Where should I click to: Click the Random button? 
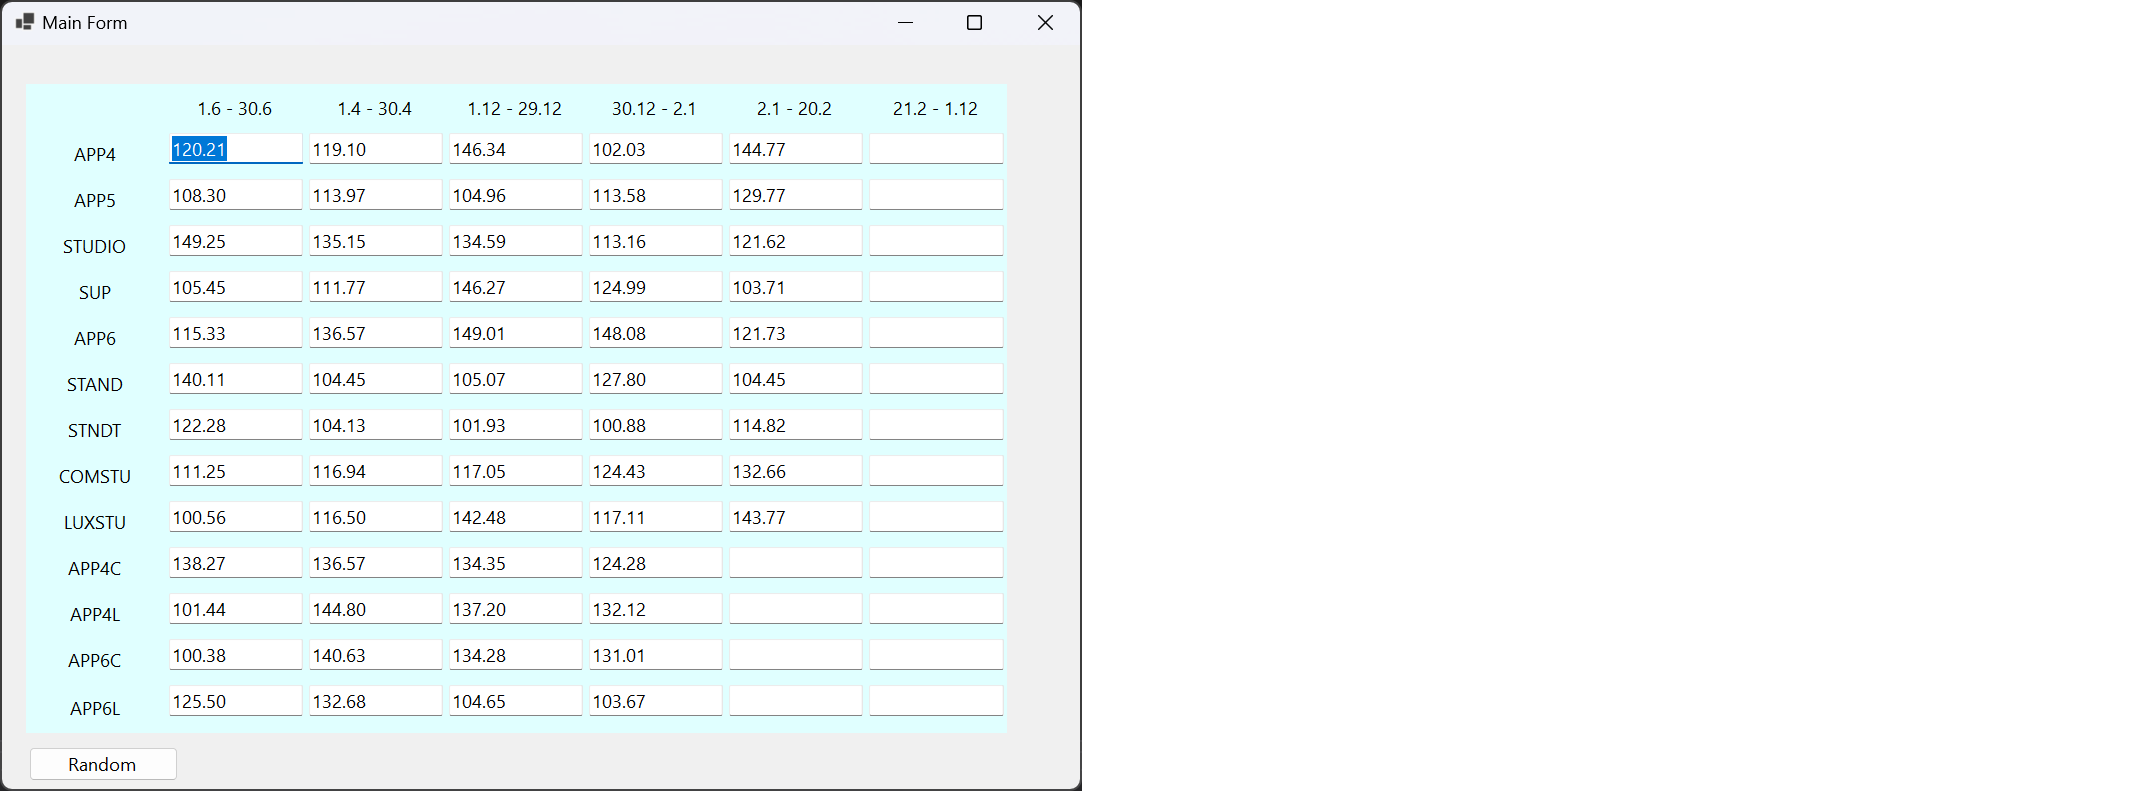click(103, 764)
